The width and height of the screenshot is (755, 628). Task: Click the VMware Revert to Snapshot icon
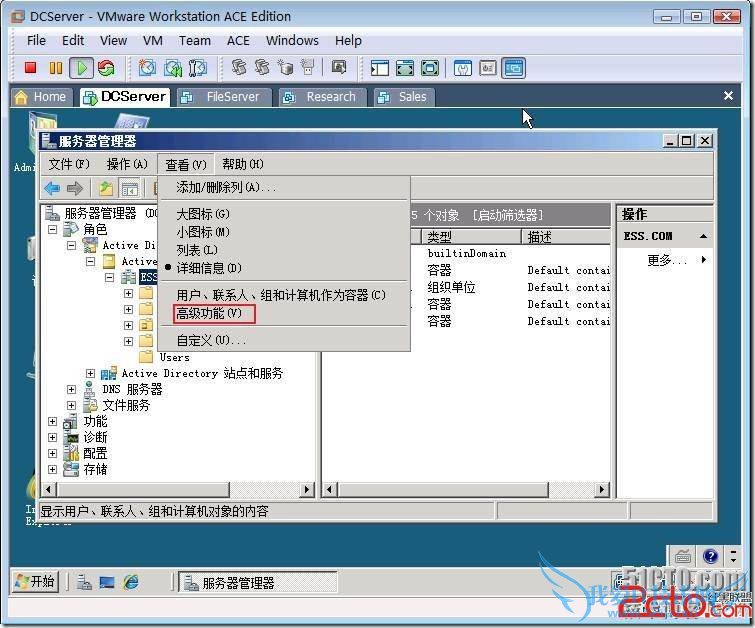[x=172, y=67]
